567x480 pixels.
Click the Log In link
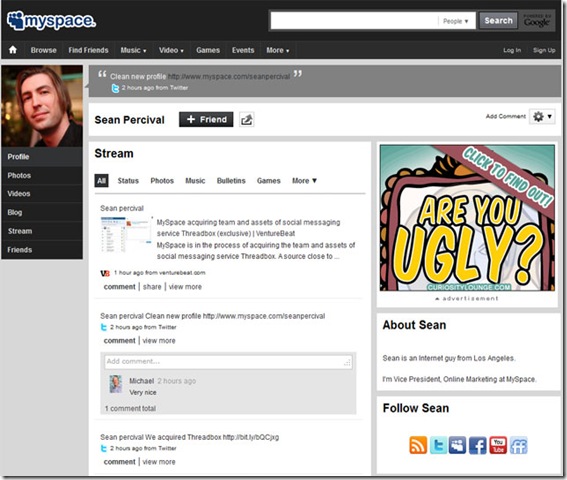pos(512,50)
